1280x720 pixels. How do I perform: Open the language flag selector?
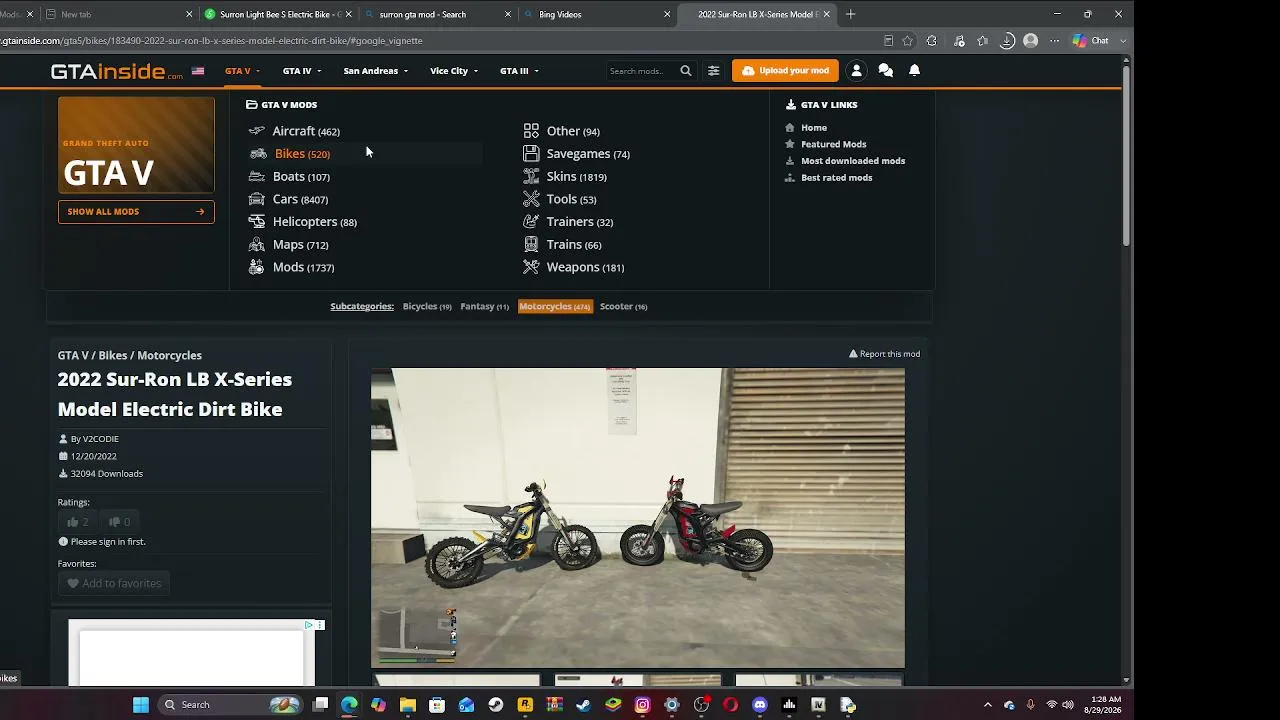pos(198,71)
